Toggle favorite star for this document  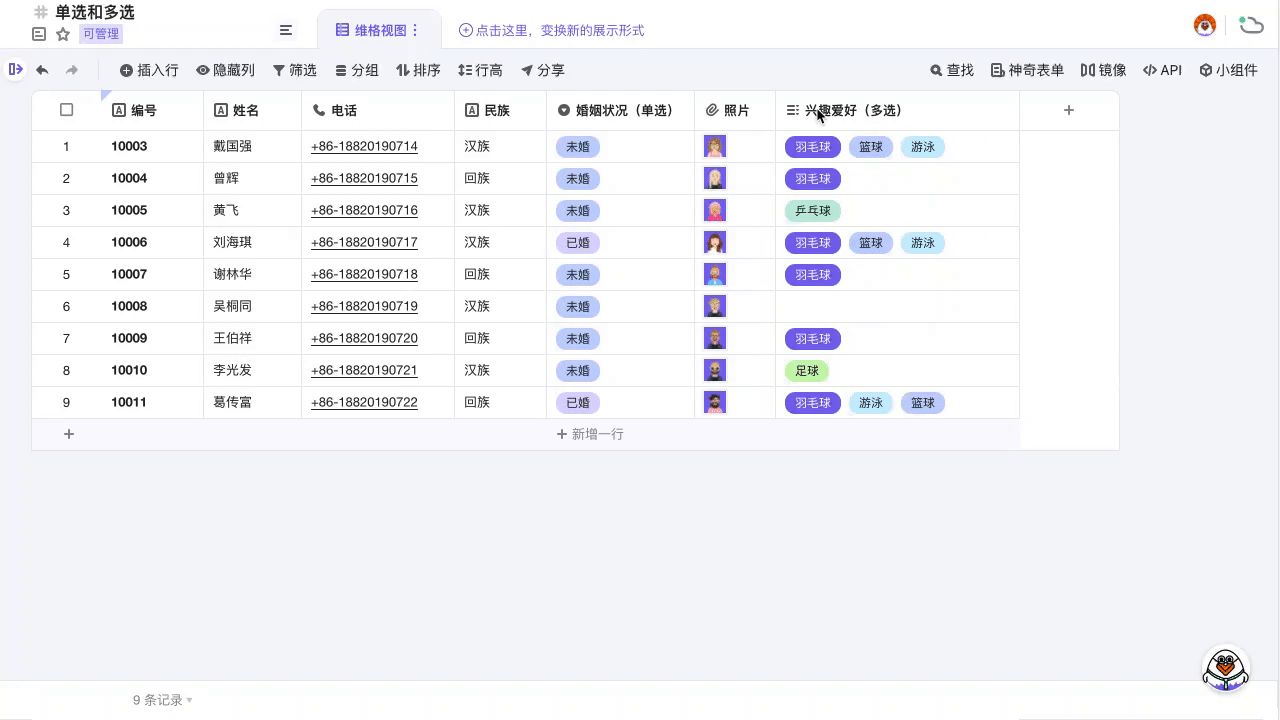point(62,33)
